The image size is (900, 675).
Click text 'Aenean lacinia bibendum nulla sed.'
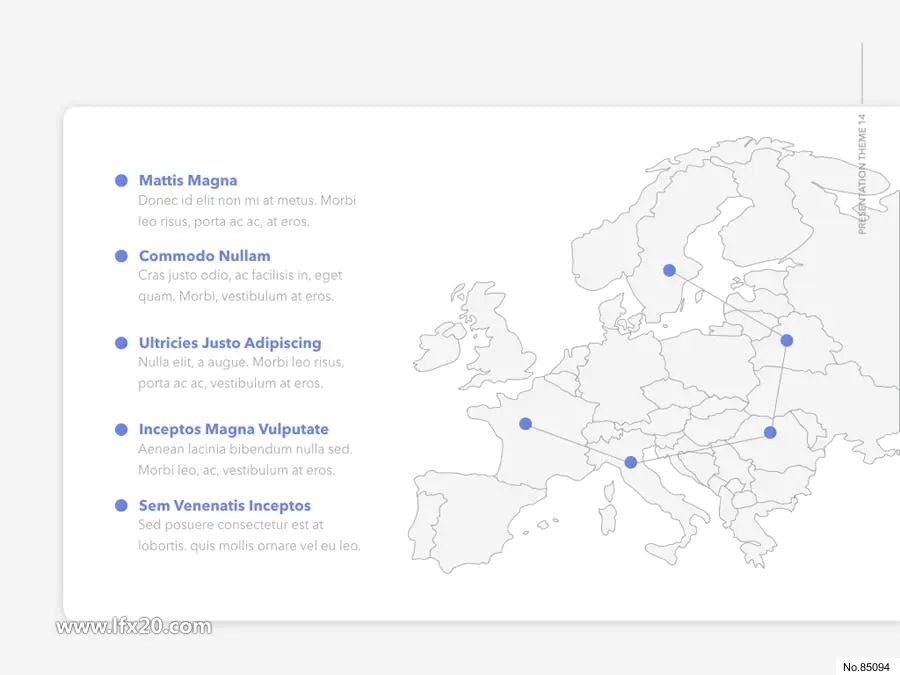point(245,449)
